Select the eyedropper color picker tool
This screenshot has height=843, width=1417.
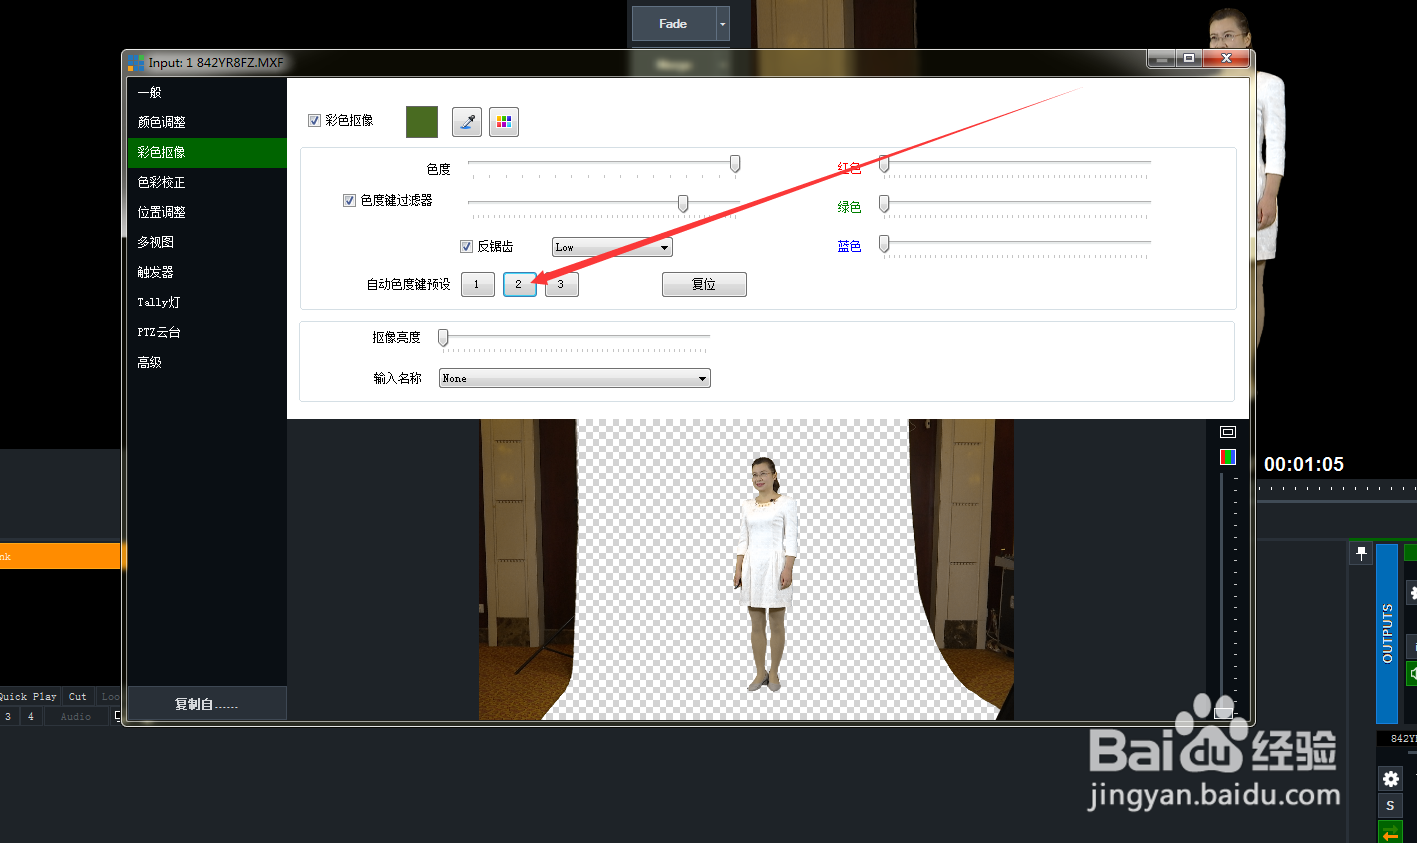coord(466,121)
